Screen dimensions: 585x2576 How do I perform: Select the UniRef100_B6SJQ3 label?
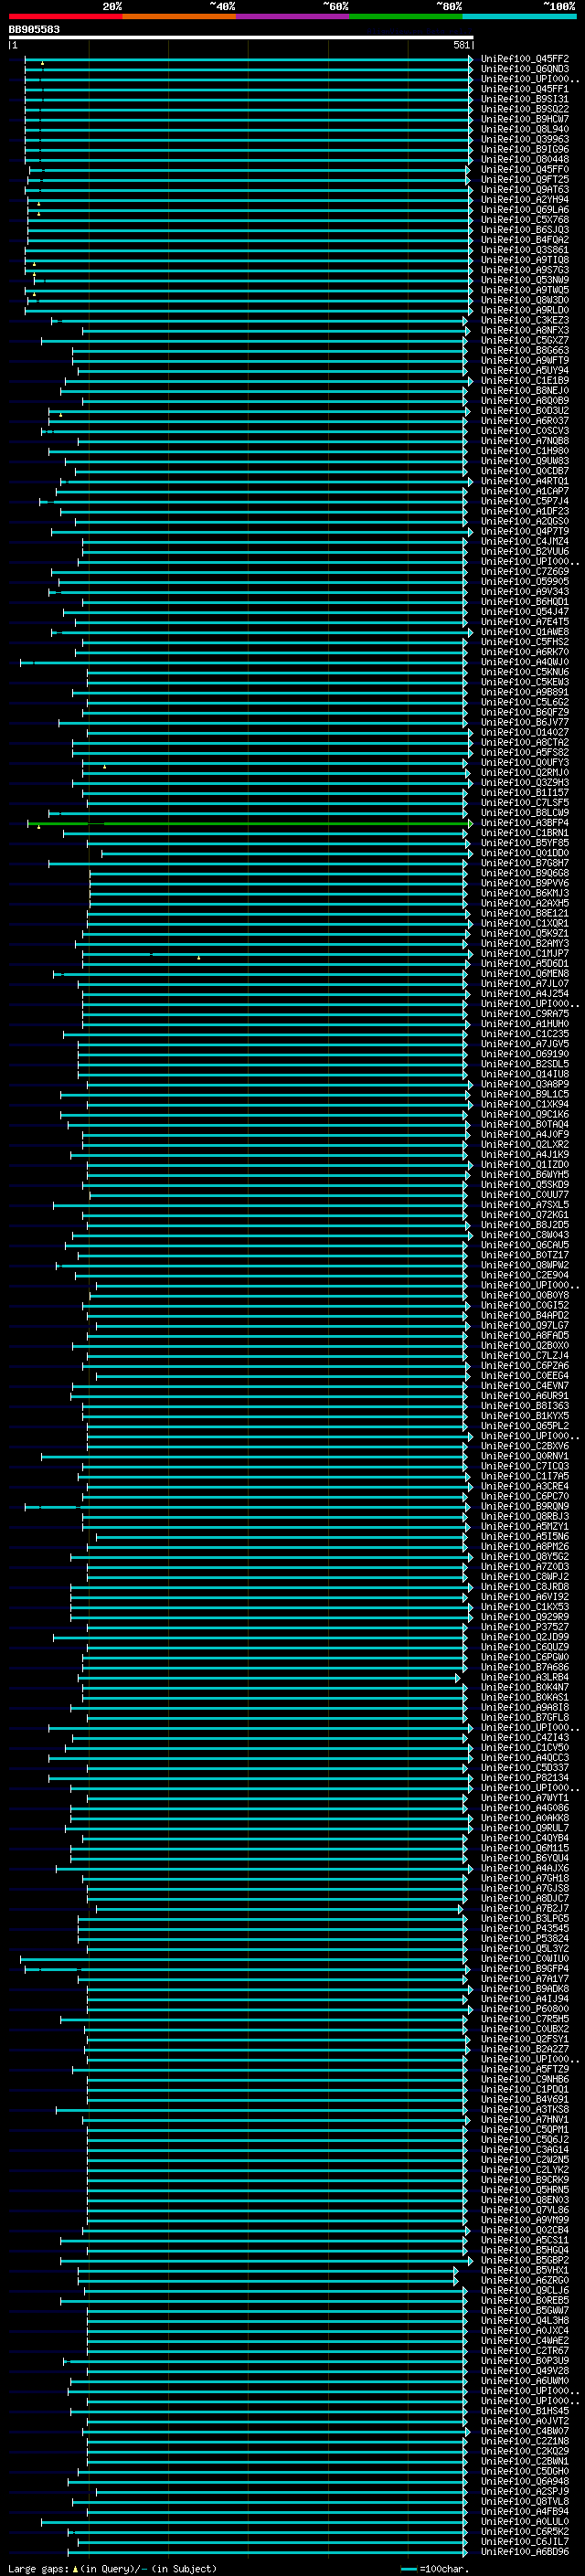525,230
